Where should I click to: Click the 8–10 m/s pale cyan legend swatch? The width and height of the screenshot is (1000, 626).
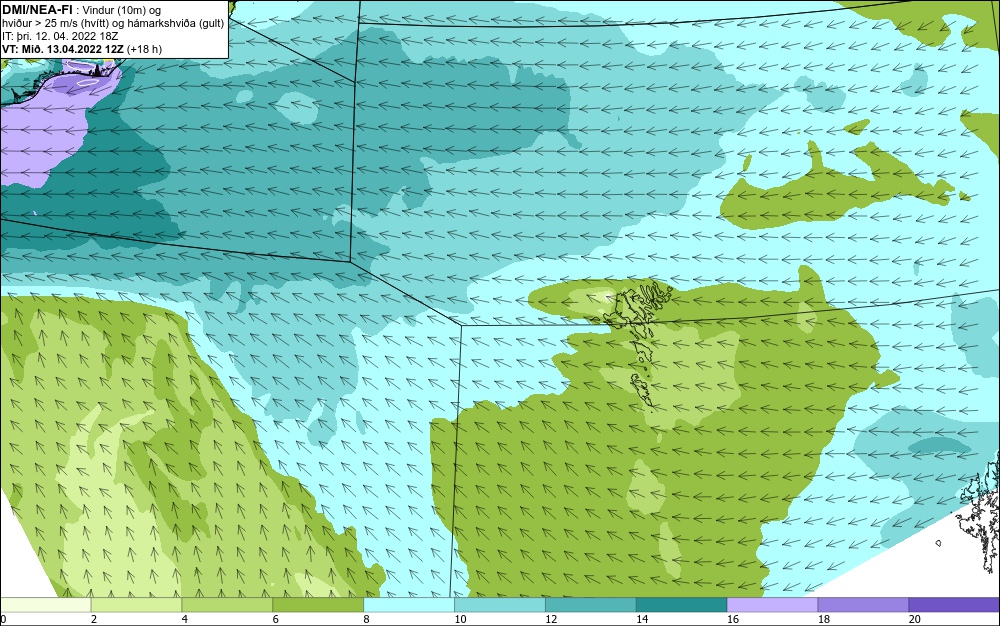[409, 605]
